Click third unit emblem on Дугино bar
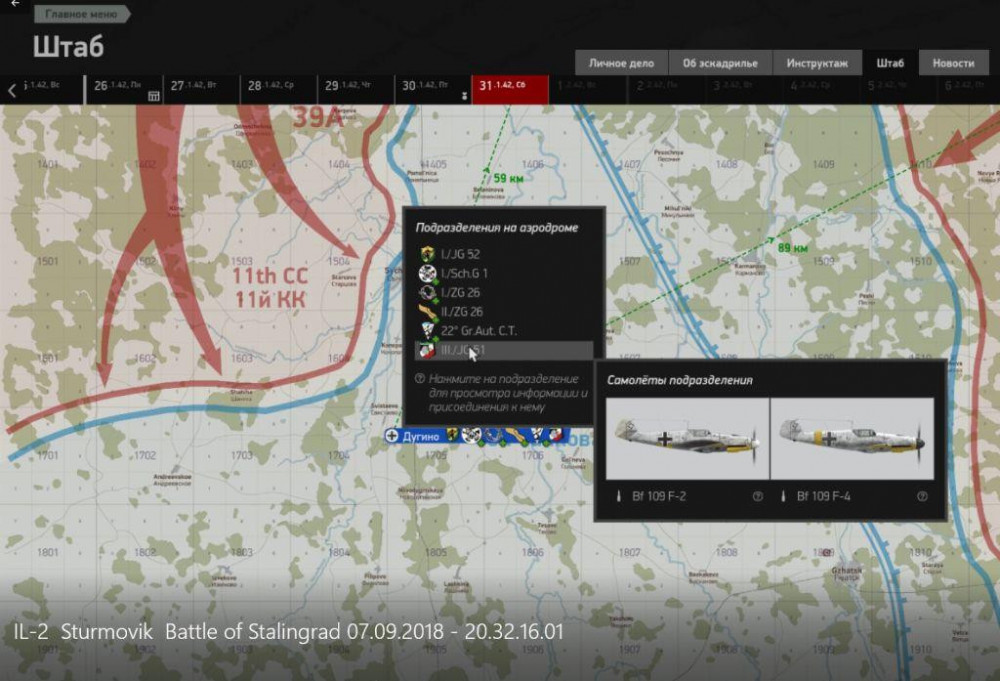This screenshot has height=681, width=1000. click(492, 436)
